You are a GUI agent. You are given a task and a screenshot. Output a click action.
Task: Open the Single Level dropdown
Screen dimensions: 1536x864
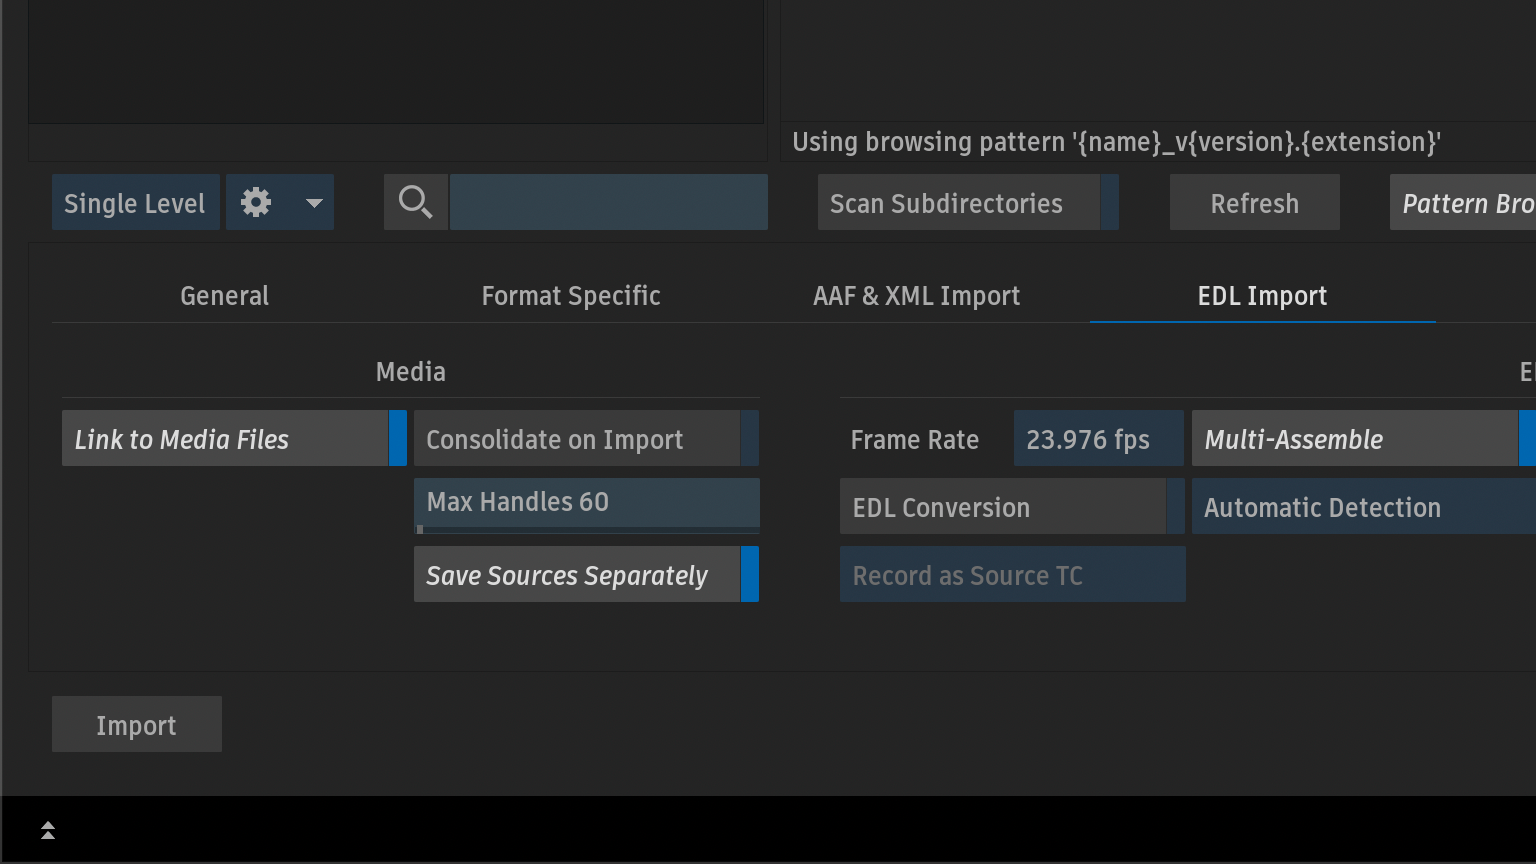135,203
